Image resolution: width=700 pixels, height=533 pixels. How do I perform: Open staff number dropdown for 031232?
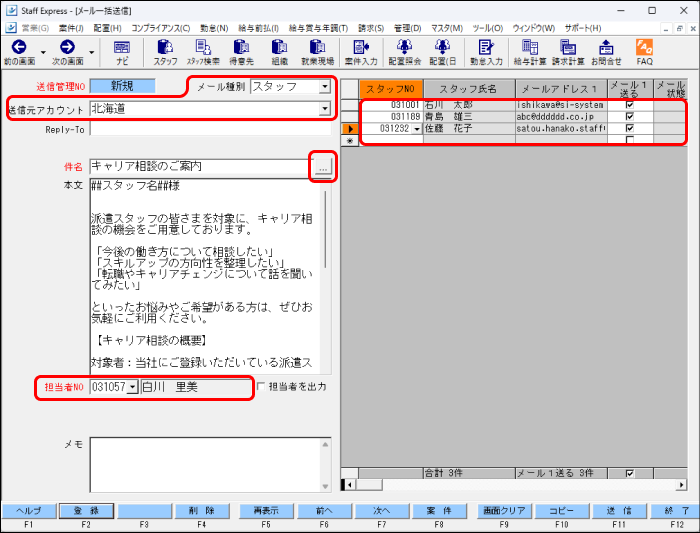pos(417,129)
